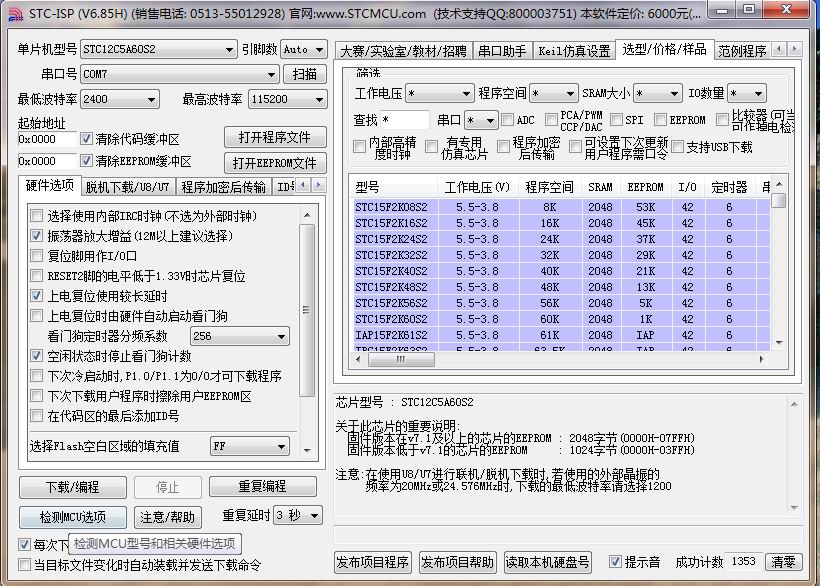Open 大赛/实验室/教材/招聘 tab
Image resolution: width=820 pixels, height=586 pixels.
pos(403,51)
